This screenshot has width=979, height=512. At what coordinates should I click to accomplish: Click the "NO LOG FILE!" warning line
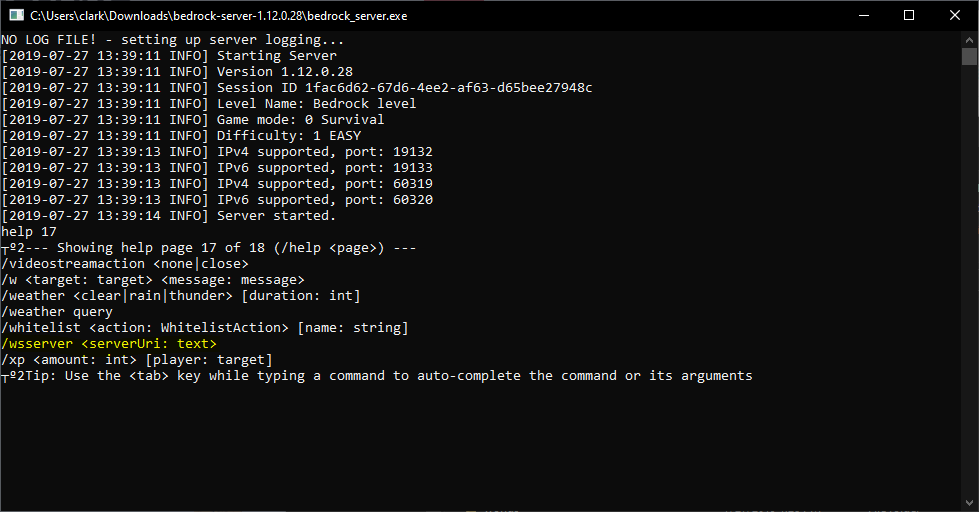(172, 40)
